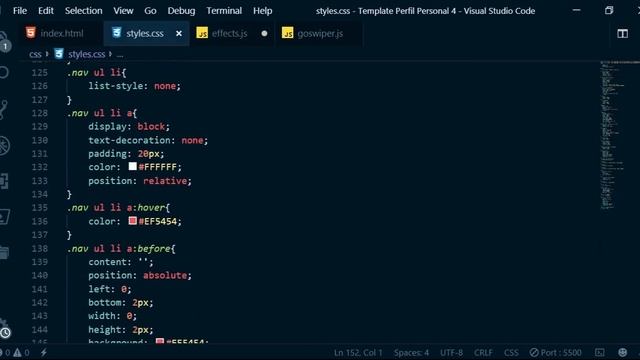Image resolution: width=640 pixels, height=360 pixels.
Task: Click the unsaved dot on effects.js tab
Action: point(264,33)
